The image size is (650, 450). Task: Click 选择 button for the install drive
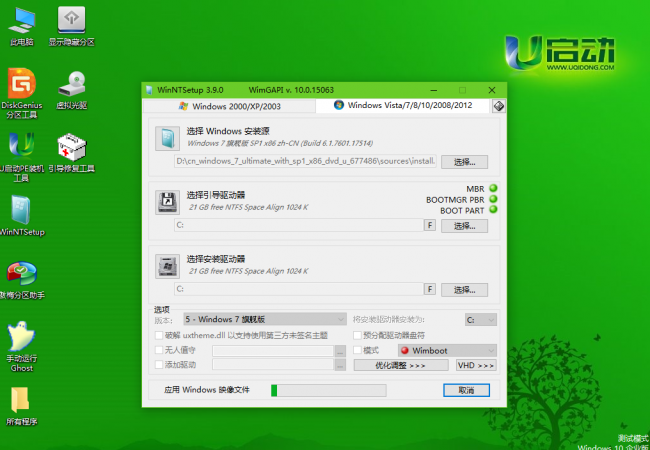pos(464,290)
